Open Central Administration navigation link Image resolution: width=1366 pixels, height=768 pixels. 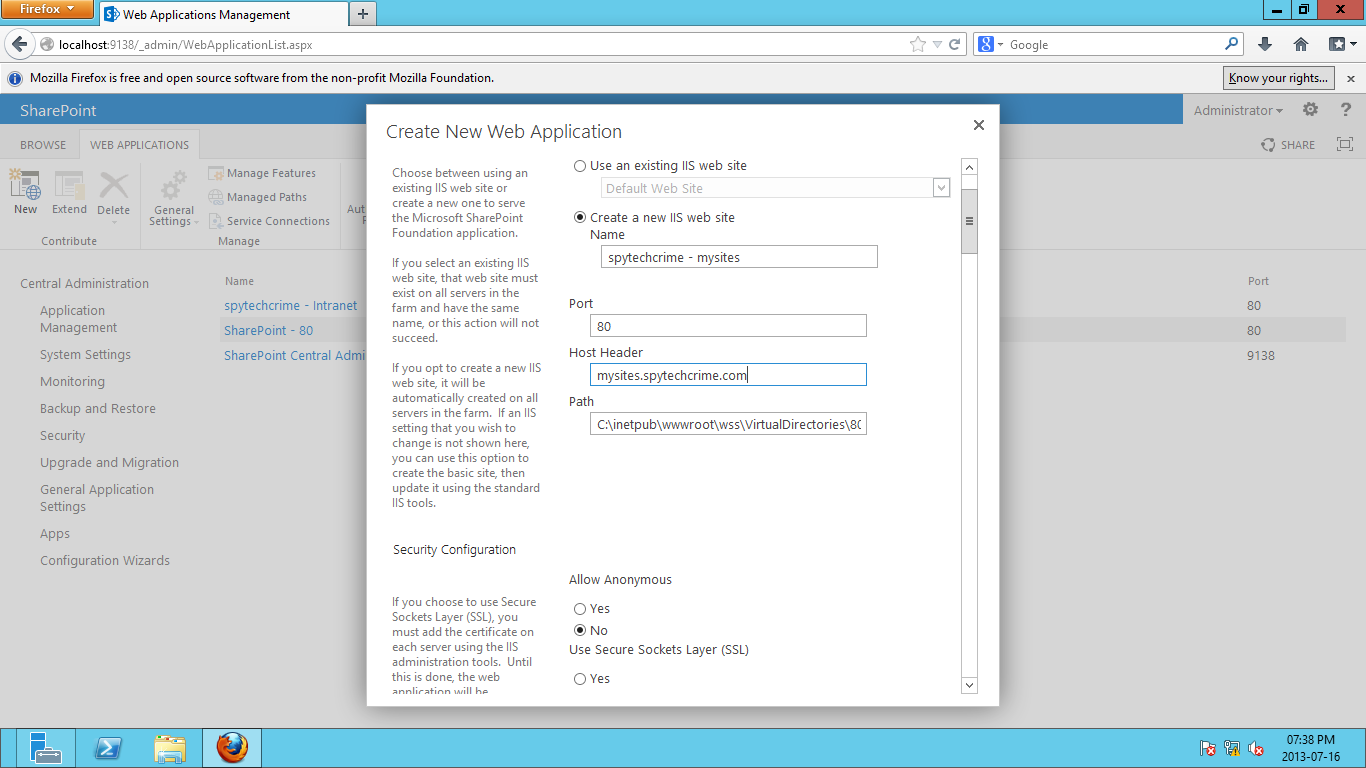(x=84, y=284)
